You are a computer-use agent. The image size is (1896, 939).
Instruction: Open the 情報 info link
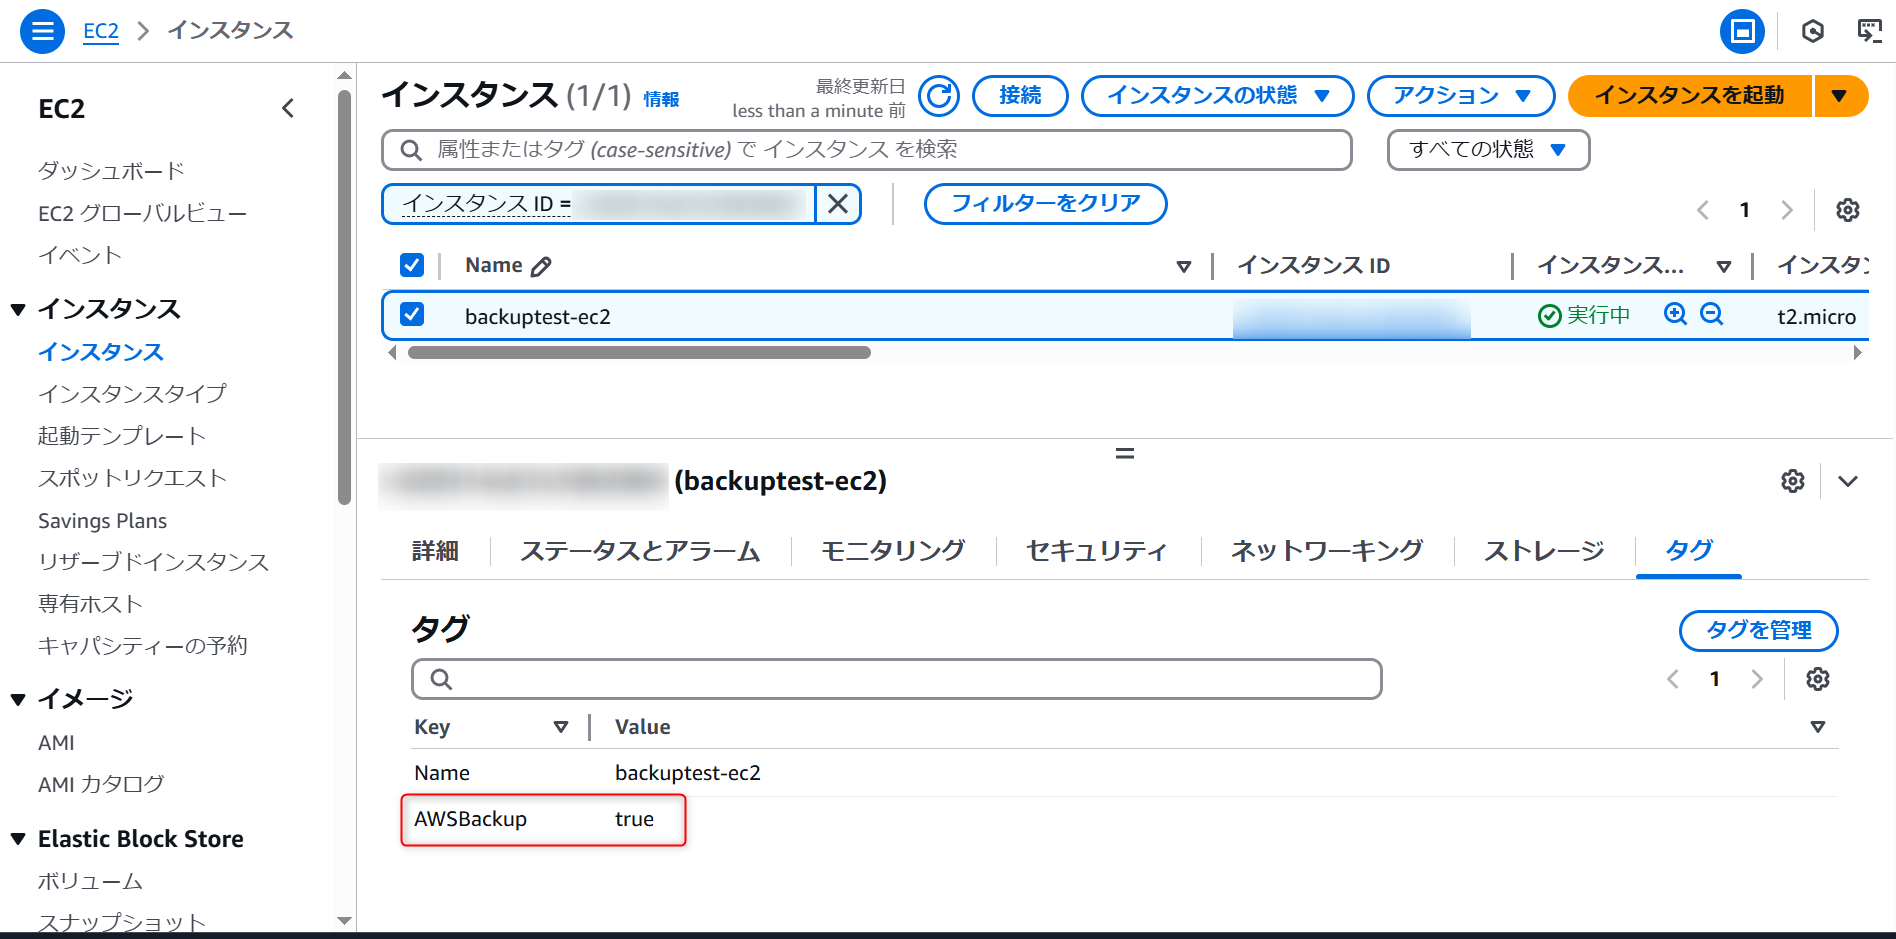point(661,100)
